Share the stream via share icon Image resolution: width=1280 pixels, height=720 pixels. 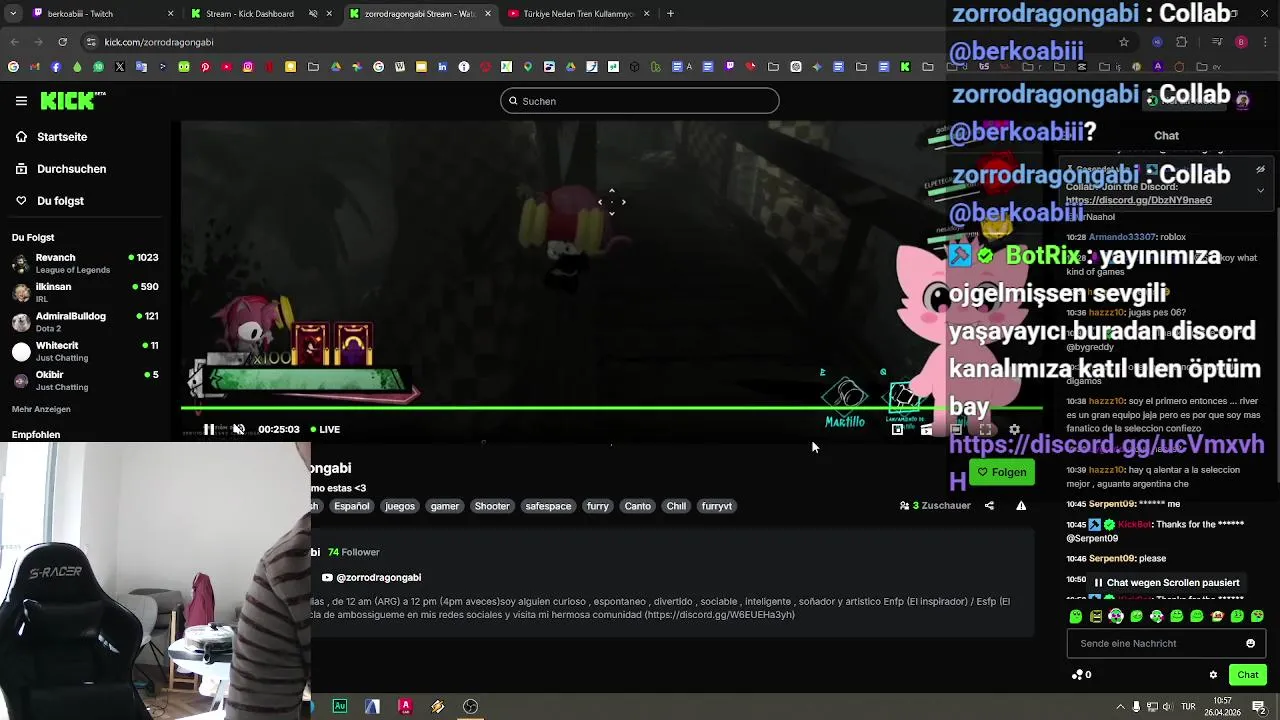[989, 506]
